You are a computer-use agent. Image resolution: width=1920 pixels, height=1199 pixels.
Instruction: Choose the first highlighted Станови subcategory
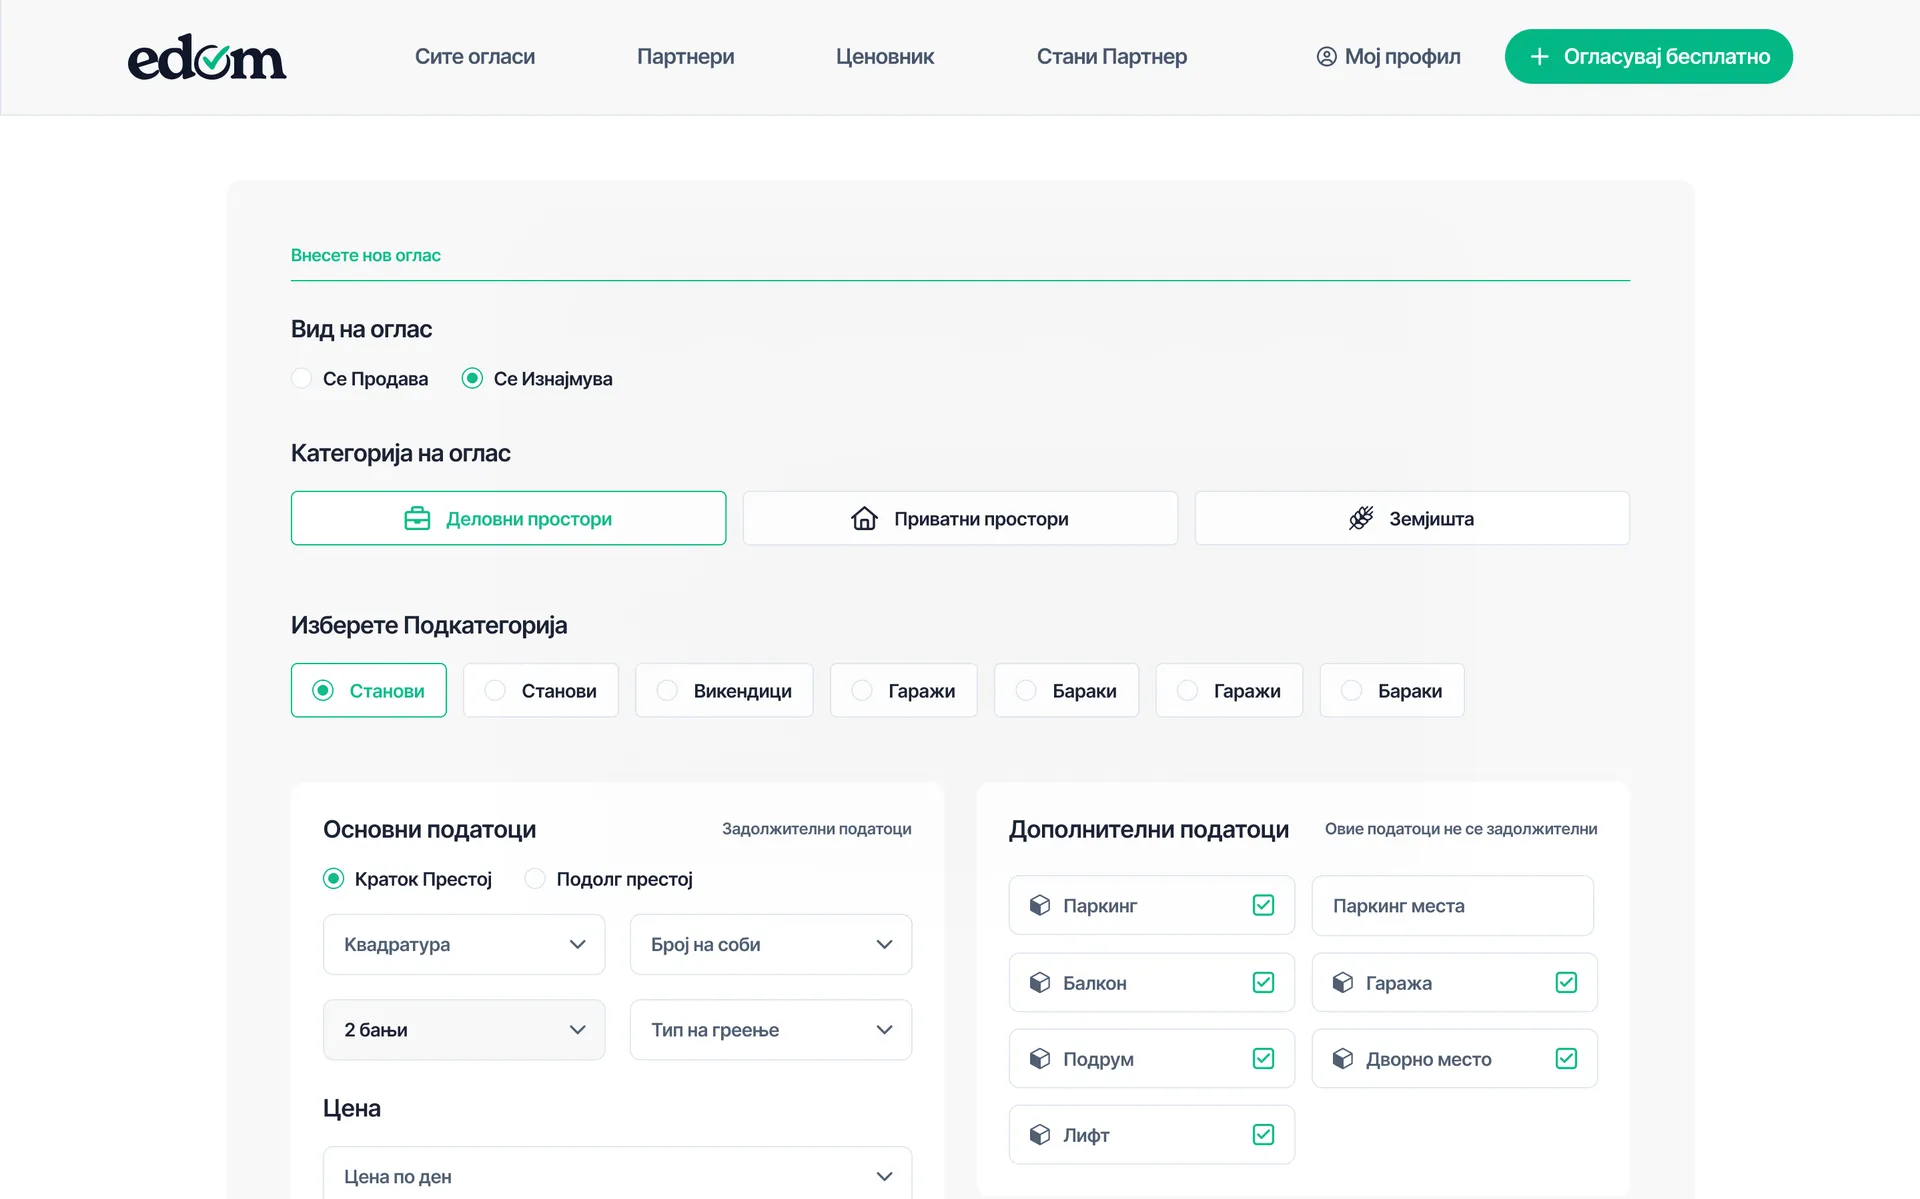pyautogui.click(x=369, y=690)
